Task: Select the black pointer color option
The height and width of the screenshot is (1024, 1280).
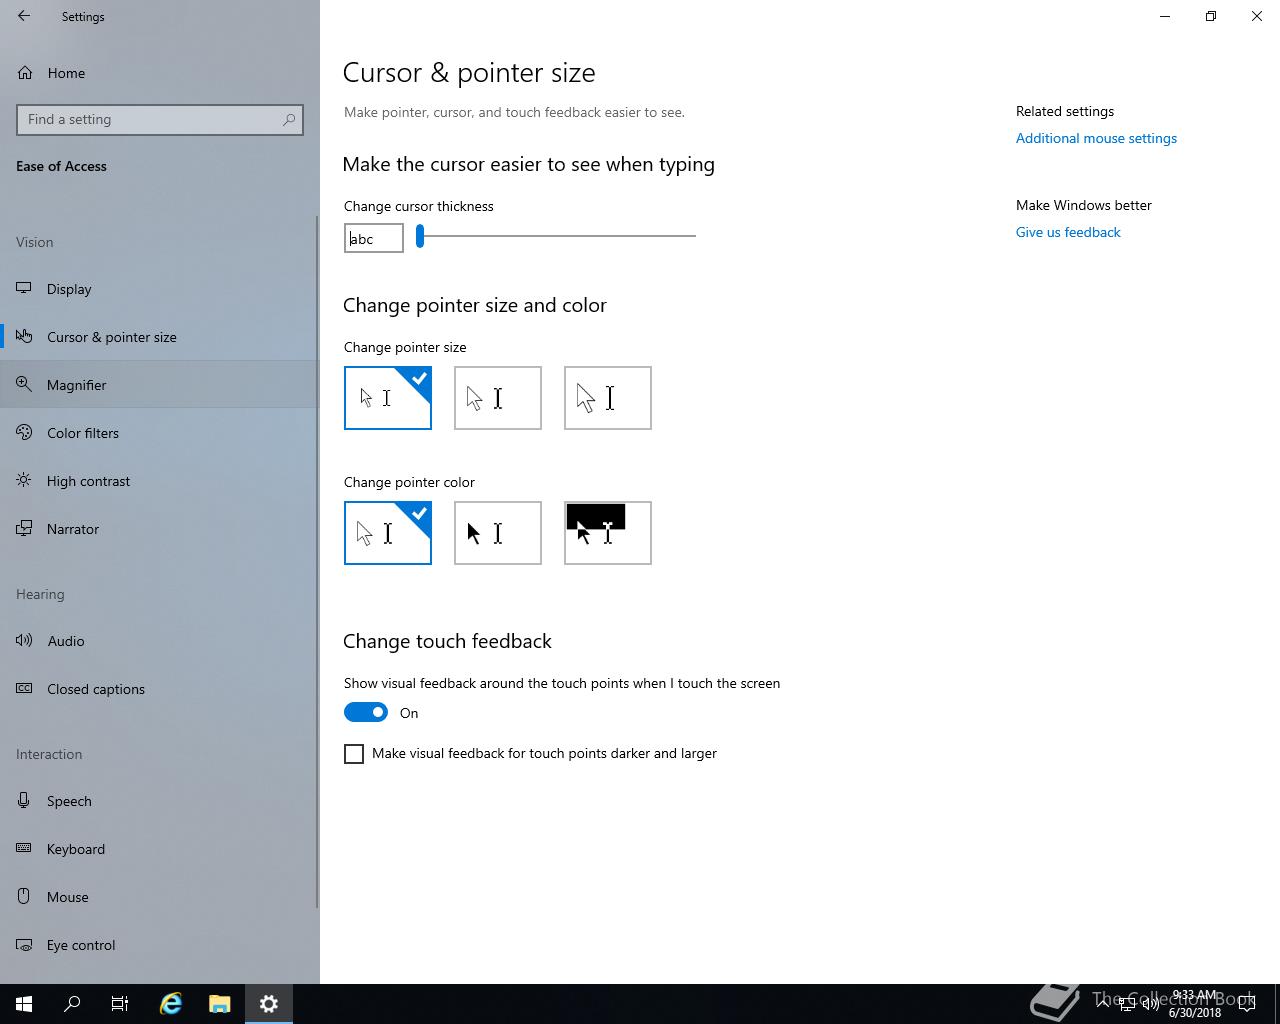Action: pyautogui.click(x=498, y=533)
